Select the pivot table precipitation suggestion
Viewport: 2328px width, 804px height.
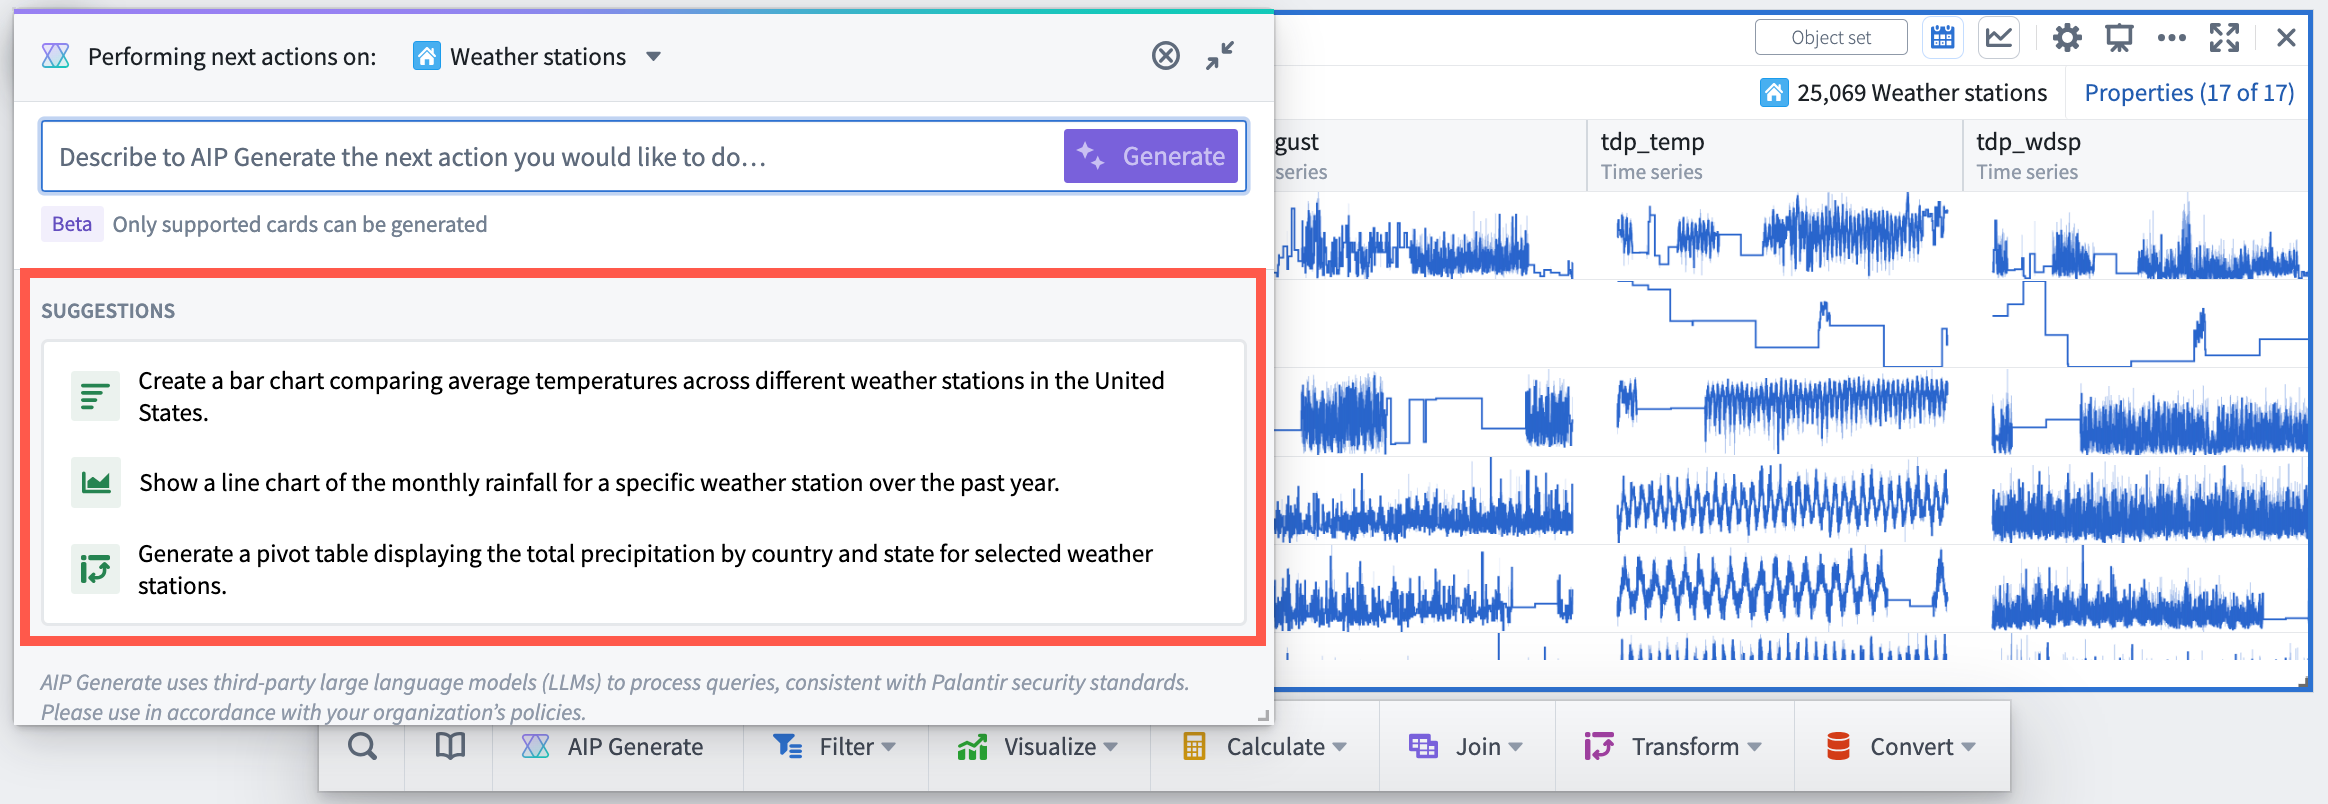click(x=644, y=569)
